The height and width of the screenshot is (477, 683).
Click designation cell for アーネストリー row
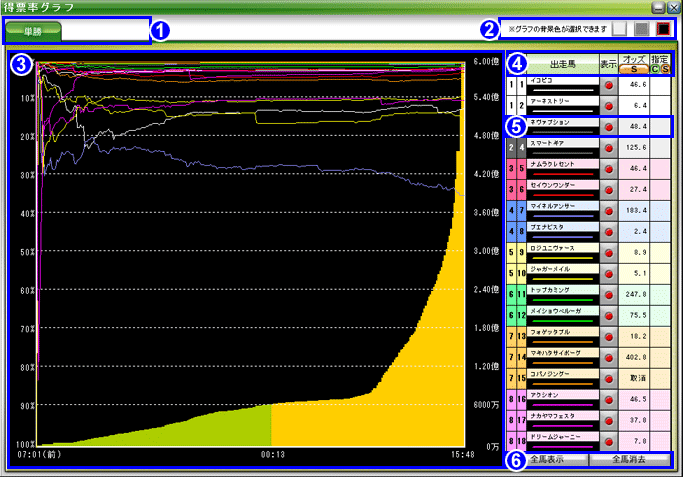click(660, 105)
